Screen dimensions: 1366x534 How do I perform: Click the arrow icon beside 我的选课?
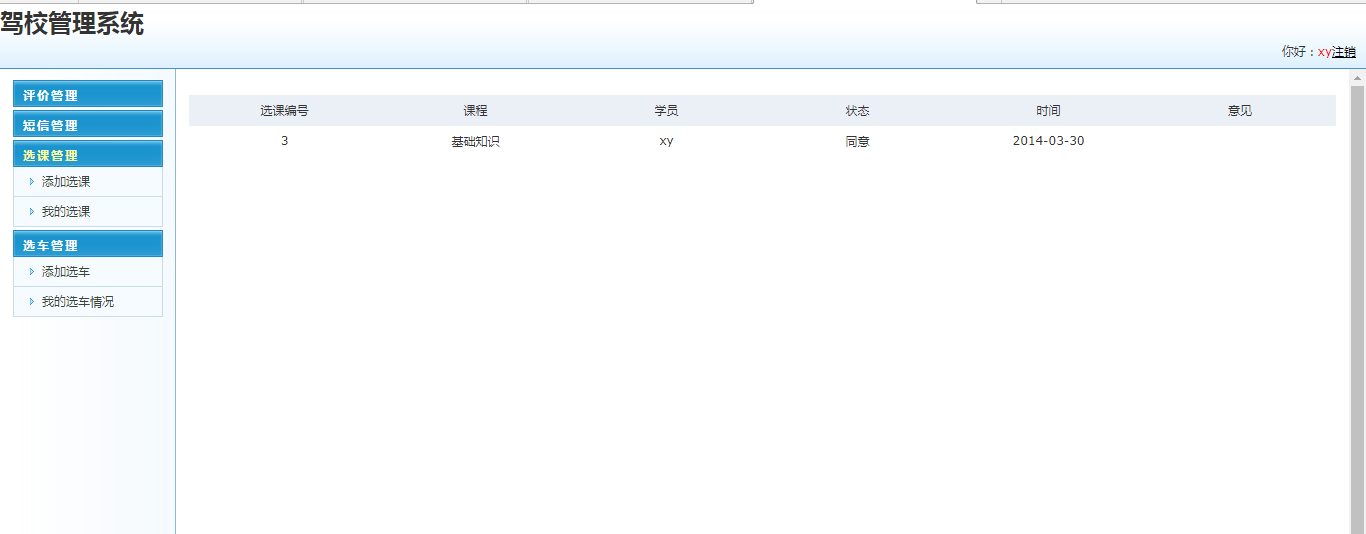pos(32,212)
